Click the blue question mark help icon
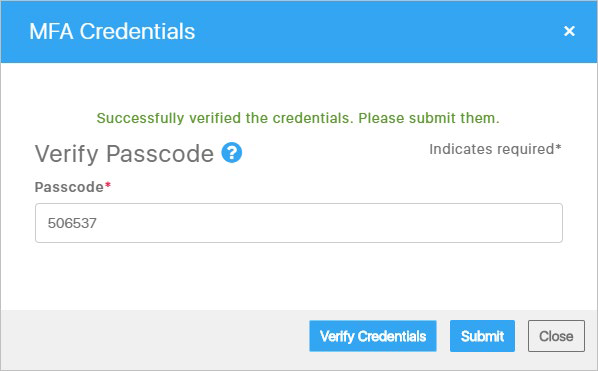 pyautogui.click(x=231, y=153)
